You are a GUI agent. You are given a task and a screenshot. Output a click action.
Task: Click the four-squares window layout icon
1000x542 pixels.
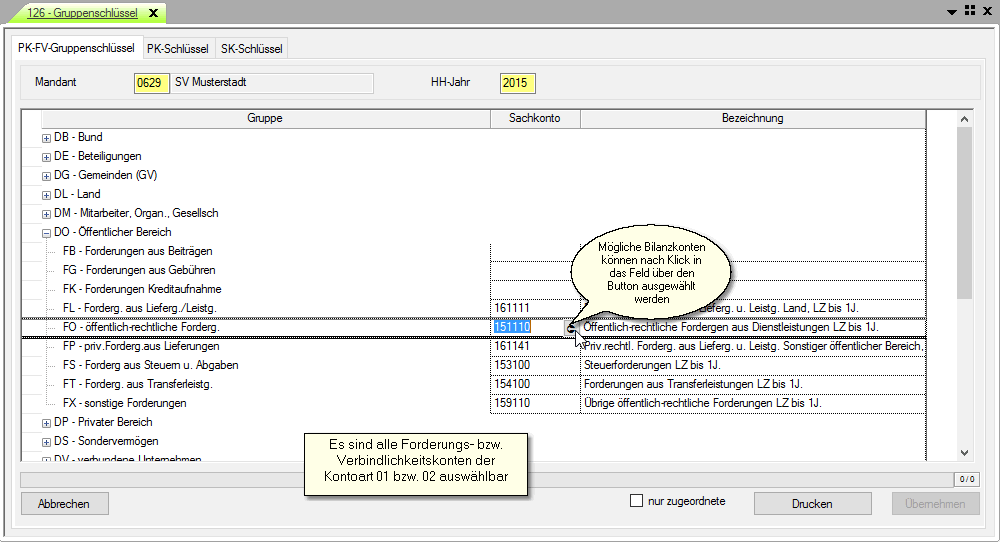(969, 10)
